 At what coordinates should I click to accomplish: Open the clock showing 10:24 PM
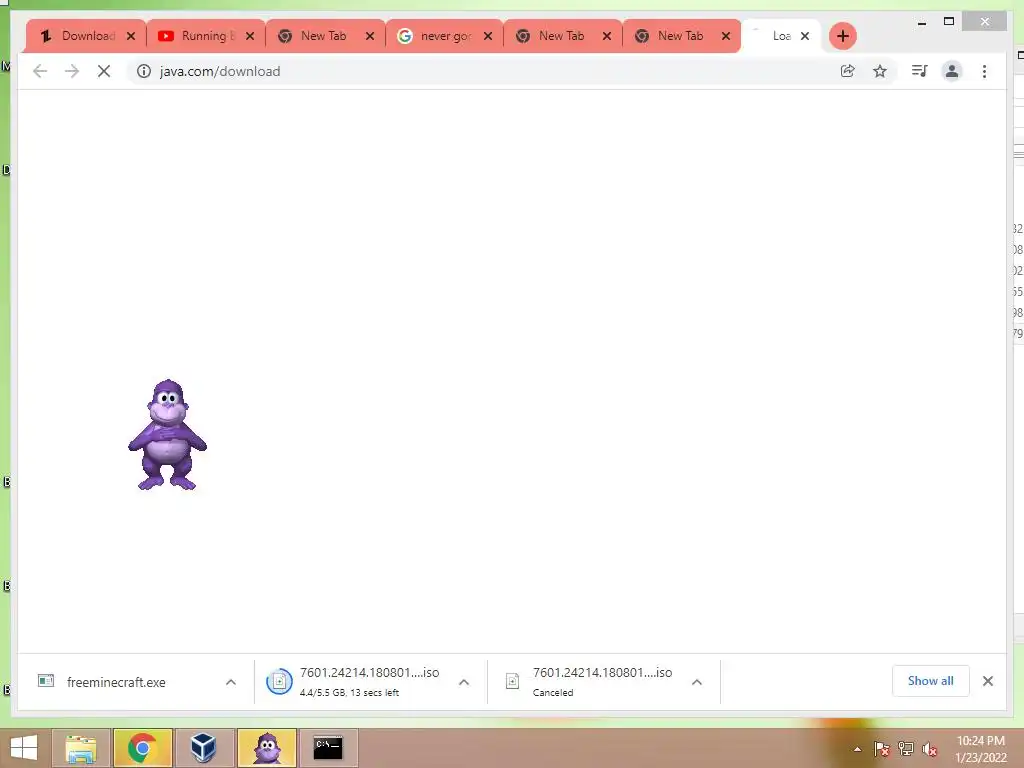[x=980, y=749]
